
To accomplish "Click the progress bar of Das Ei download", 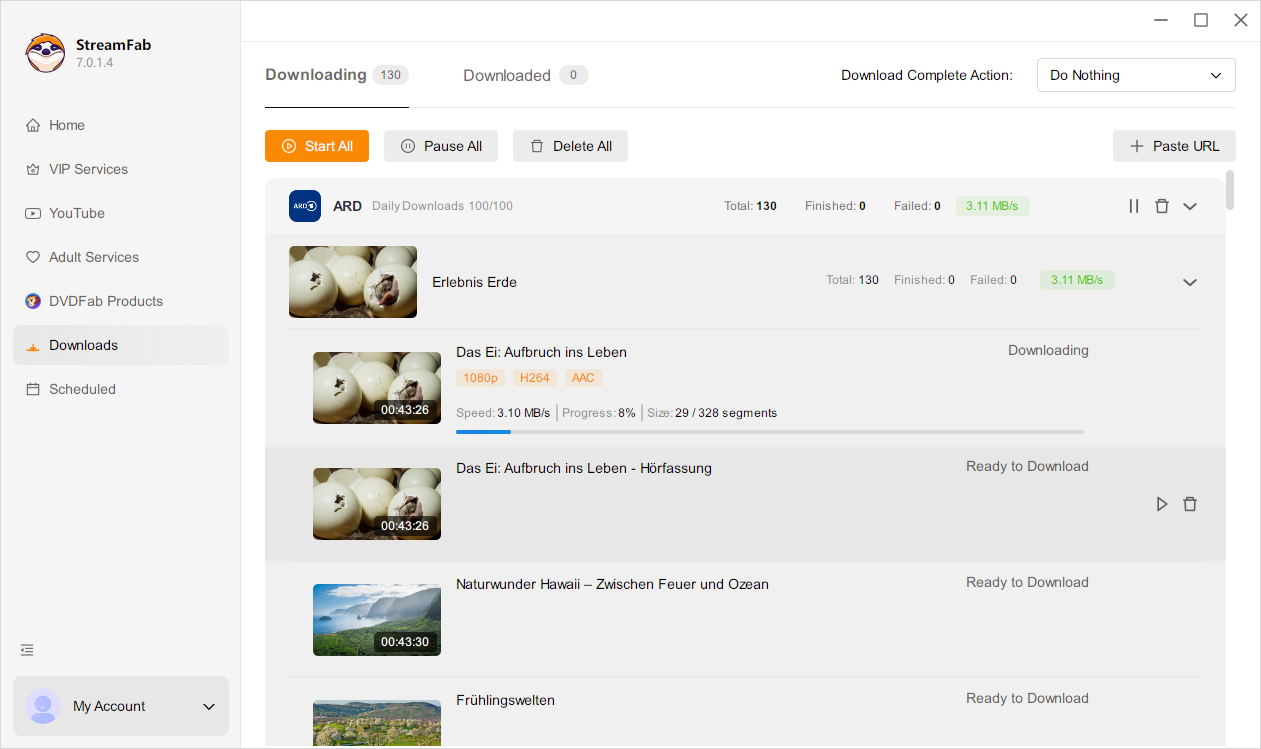I will (x=770, y=432).
